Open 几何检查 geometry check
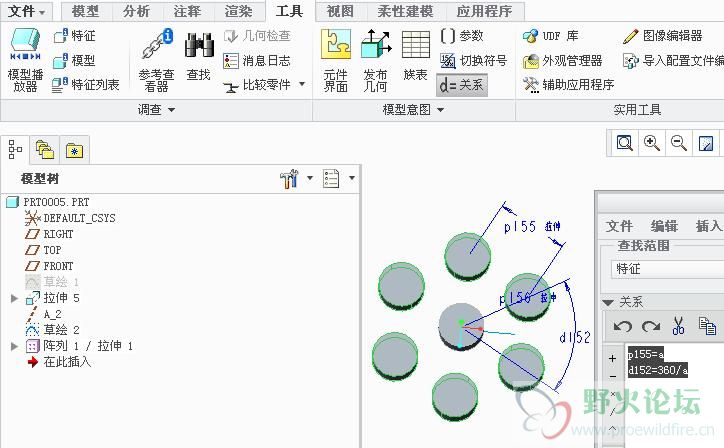The height and width of the screenshot is (448, 724). click(x=257, y=36)
